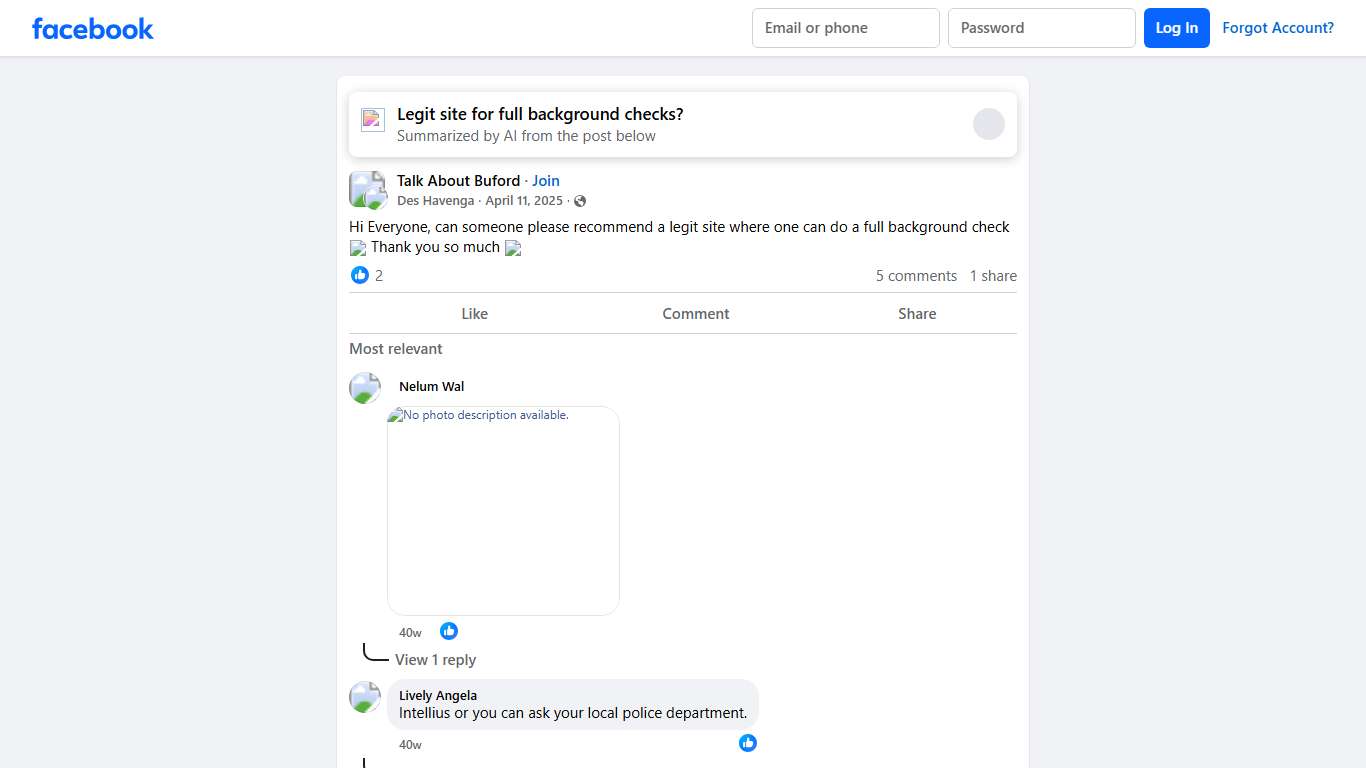
Task: Open the 'Forgot Account?' link
Action: pos(1278,28)
